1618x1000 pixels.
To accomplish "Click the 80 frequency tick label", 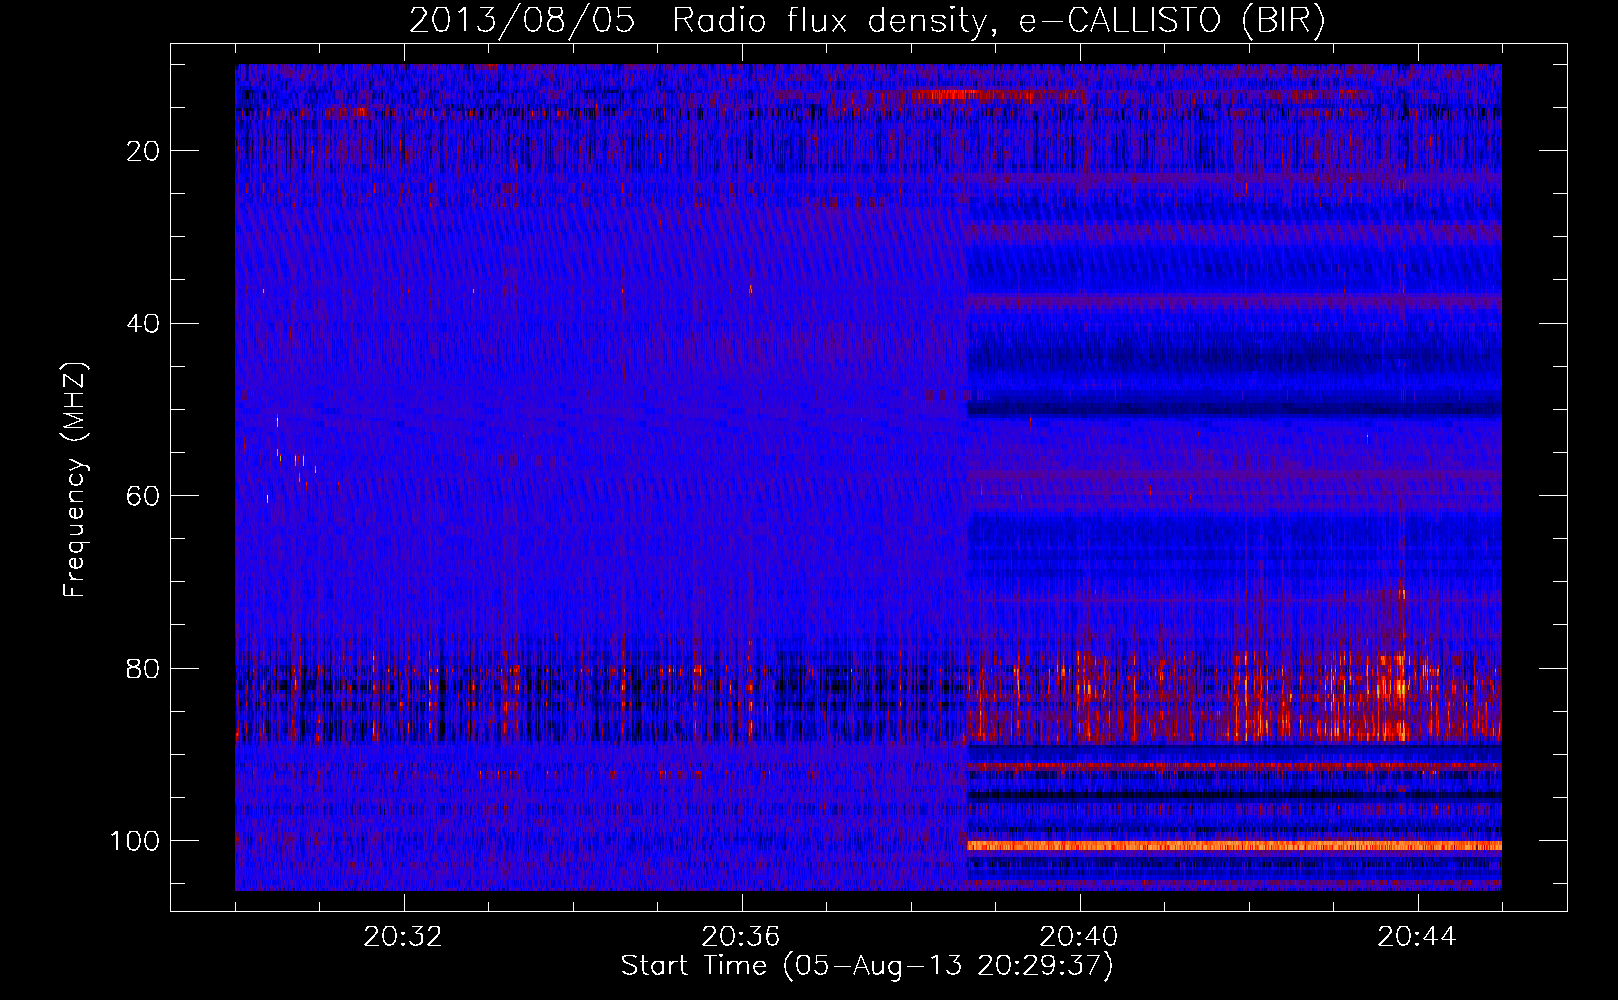I will [144, 668].
